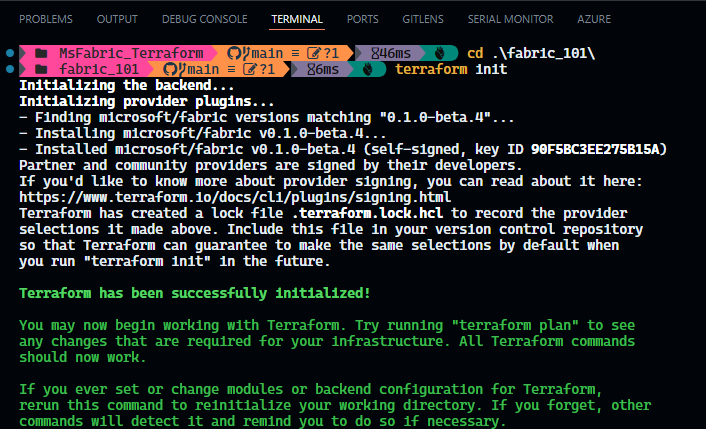Image resolution: width=706 pixels, height=429 pixels.
Task: Click the blue command marker beside MsFabric_Terraform
Action: (10, 53)
